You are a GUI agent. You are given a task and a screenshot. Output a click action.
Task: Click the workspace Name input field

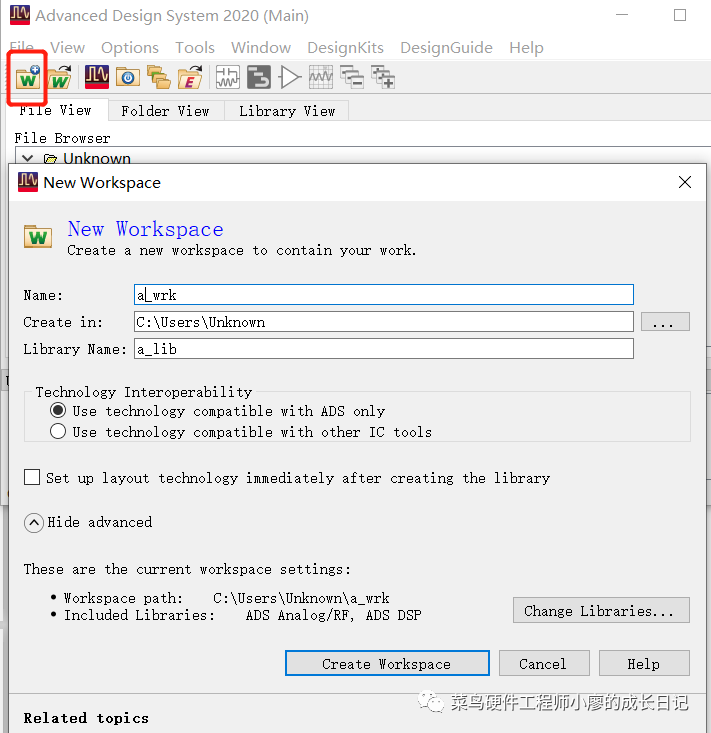pyautogui.click(x=383, y=295)
